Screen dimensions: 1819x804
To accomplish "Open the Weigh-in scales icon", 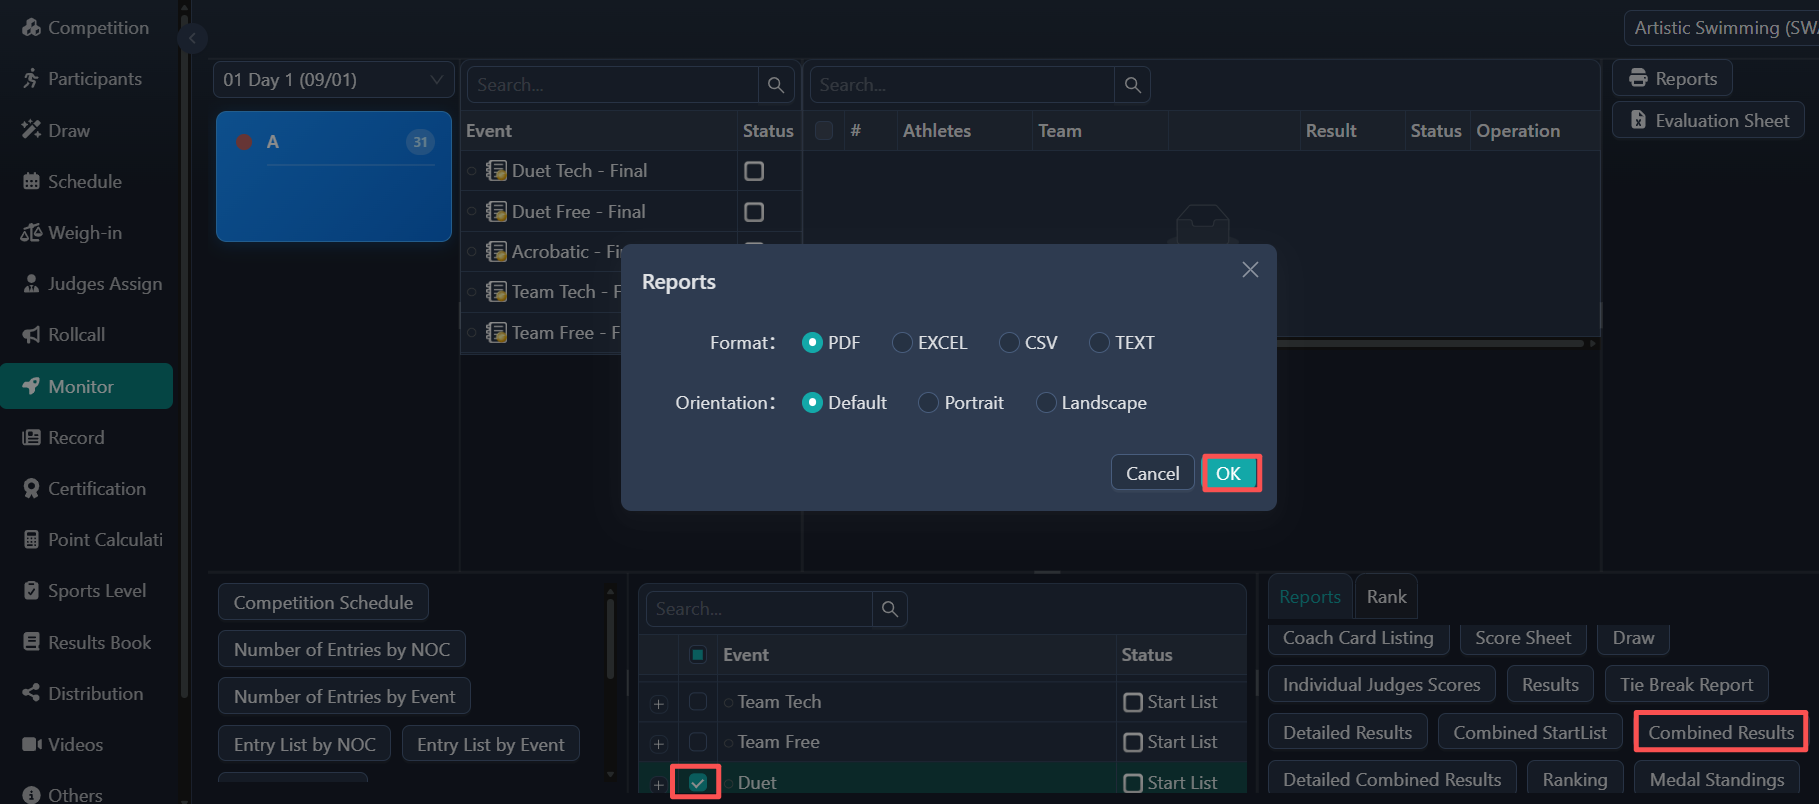I will [31, 233].
